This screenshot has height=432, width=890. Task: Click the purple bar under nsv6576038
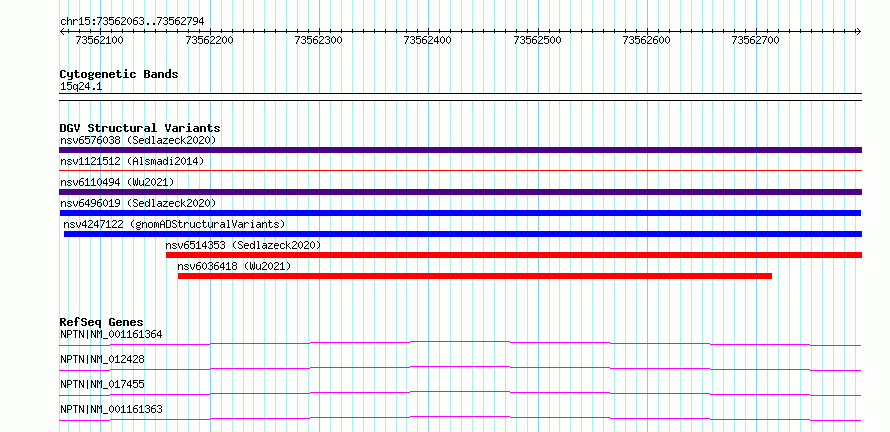click(x=460, y=150)
